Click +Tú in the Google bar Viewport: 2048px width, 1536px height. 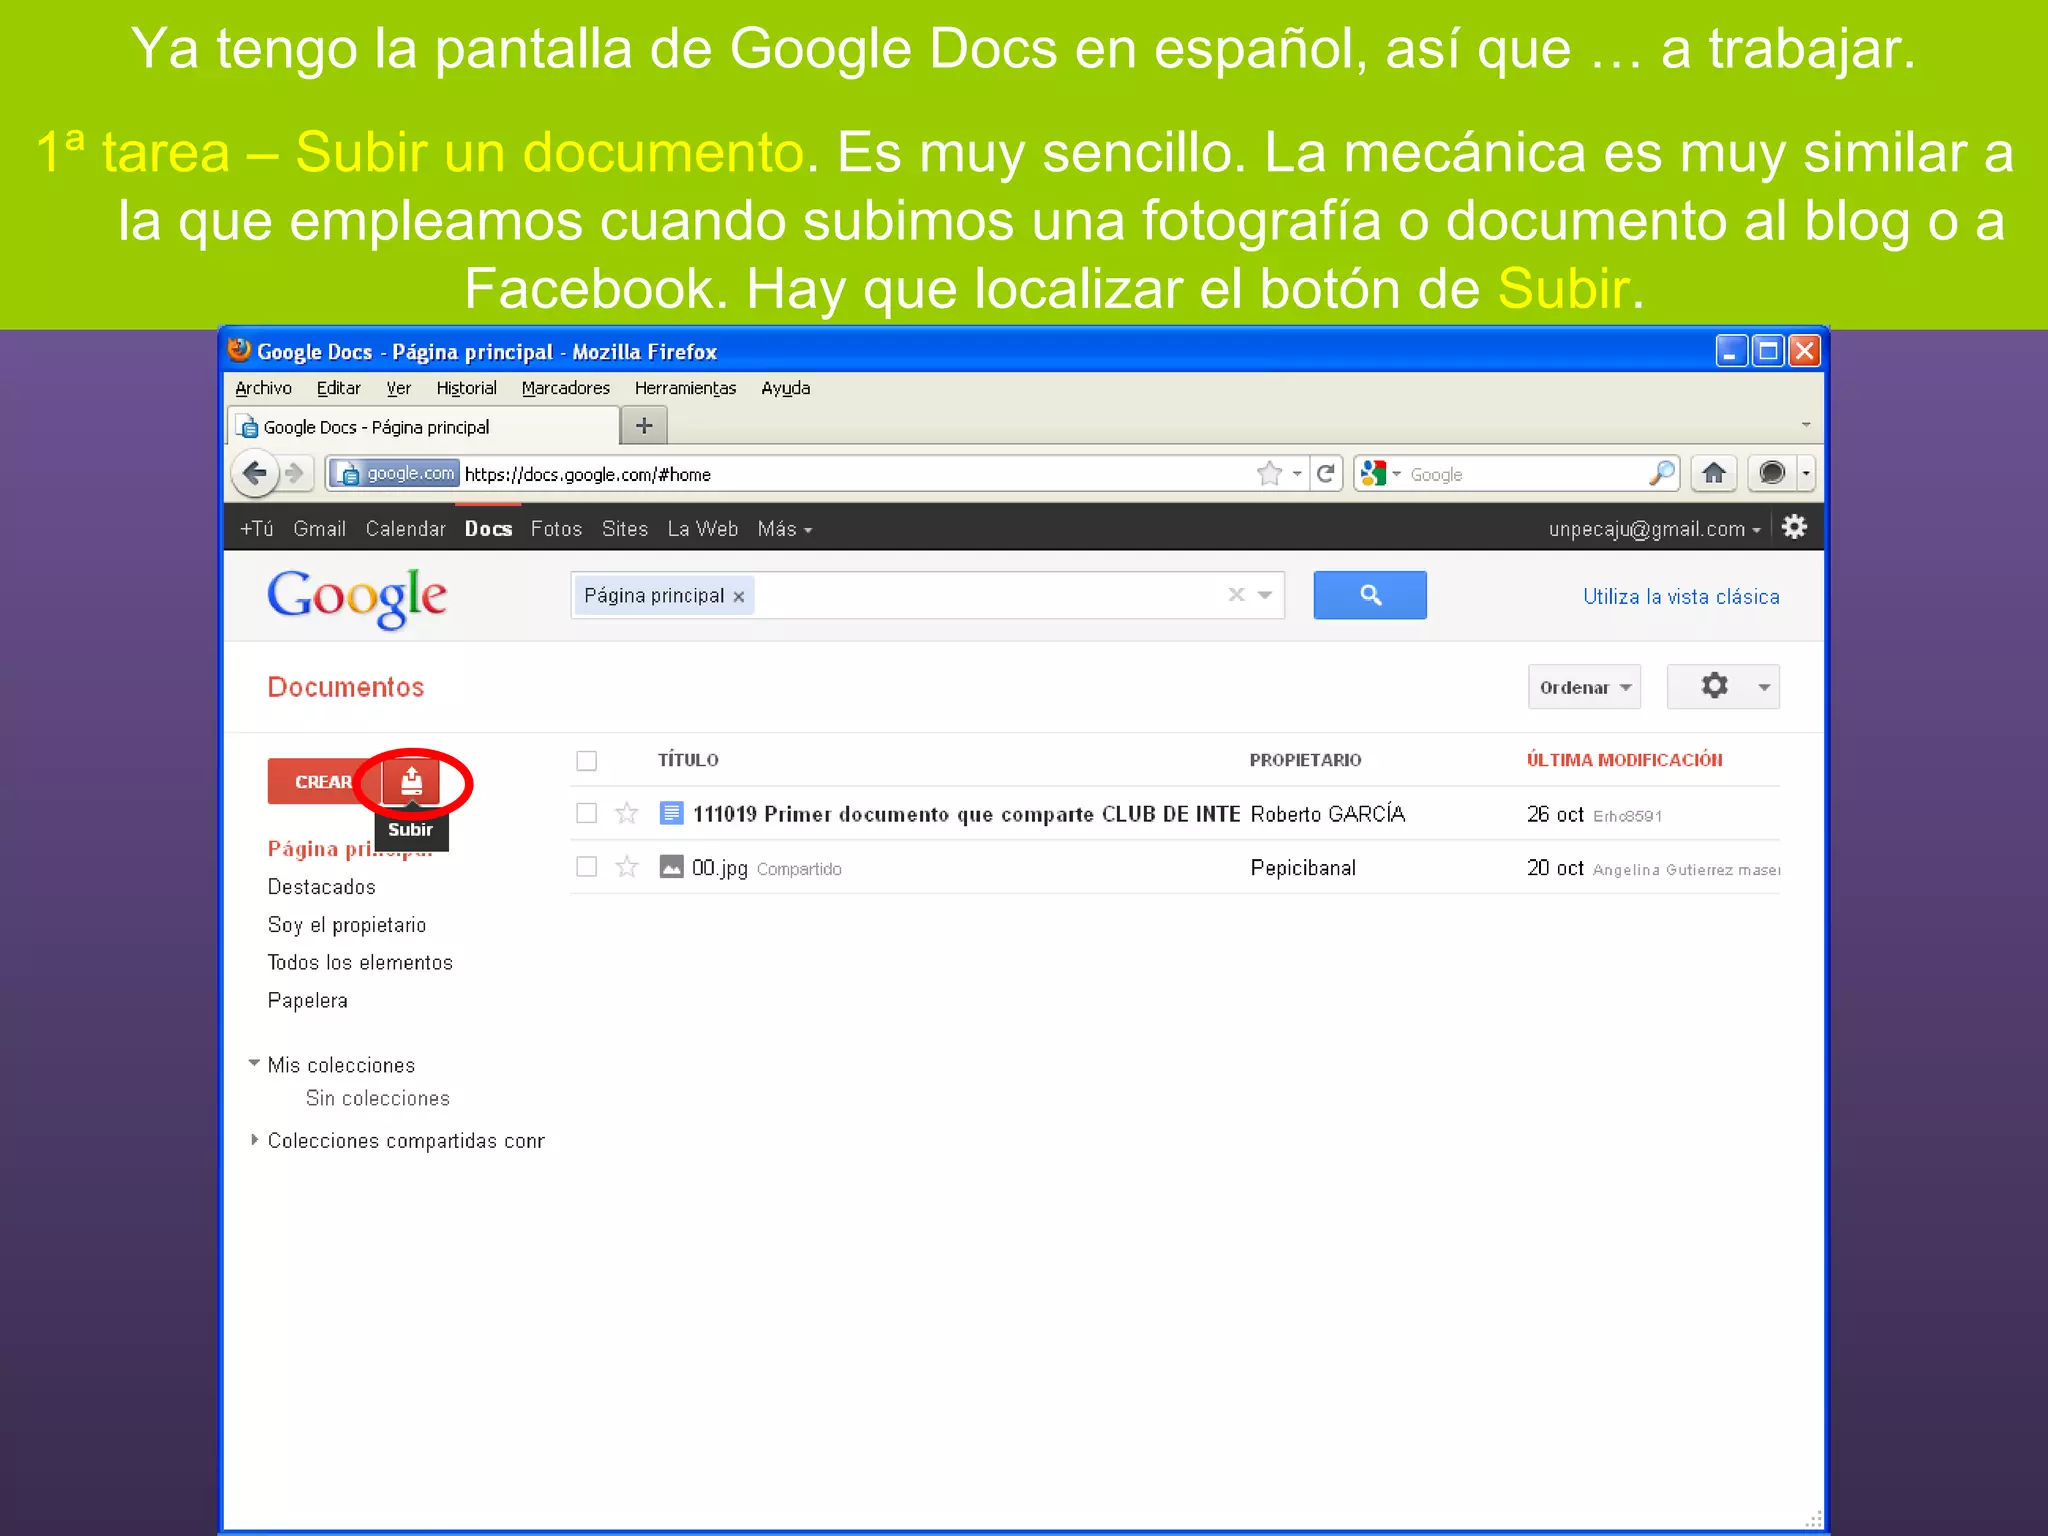point(256,529)
